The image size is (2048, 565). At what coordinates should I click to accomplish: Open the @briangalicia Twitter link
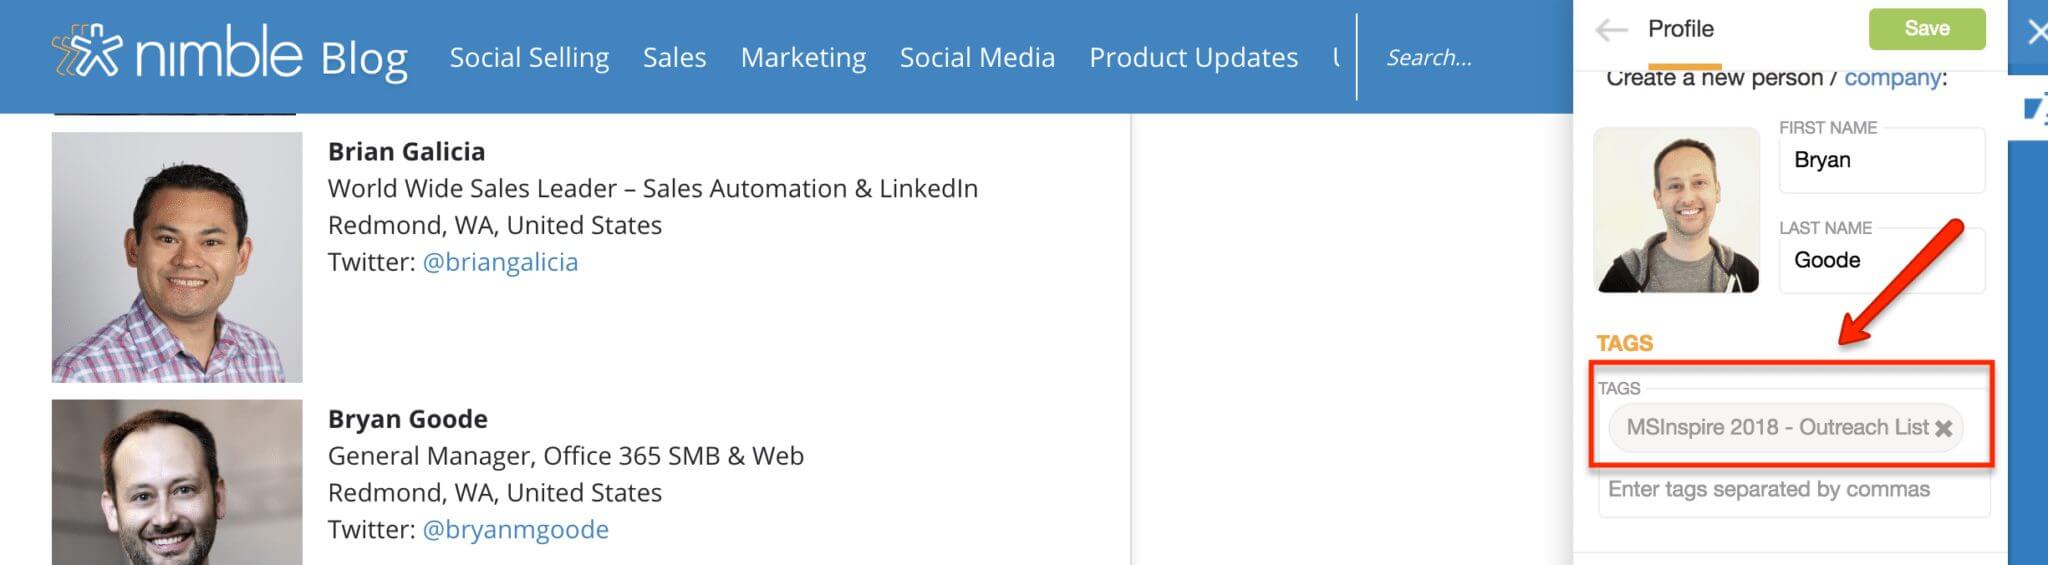[500, 262]
